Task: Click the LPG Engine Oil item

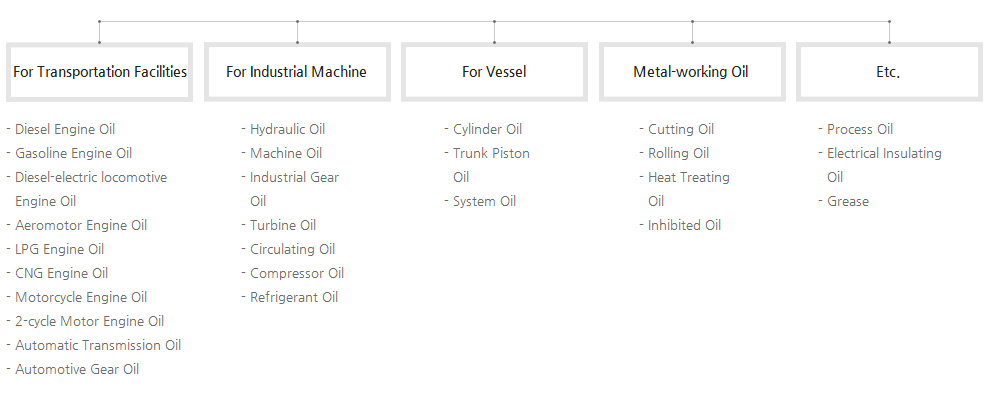Action: 59,249
